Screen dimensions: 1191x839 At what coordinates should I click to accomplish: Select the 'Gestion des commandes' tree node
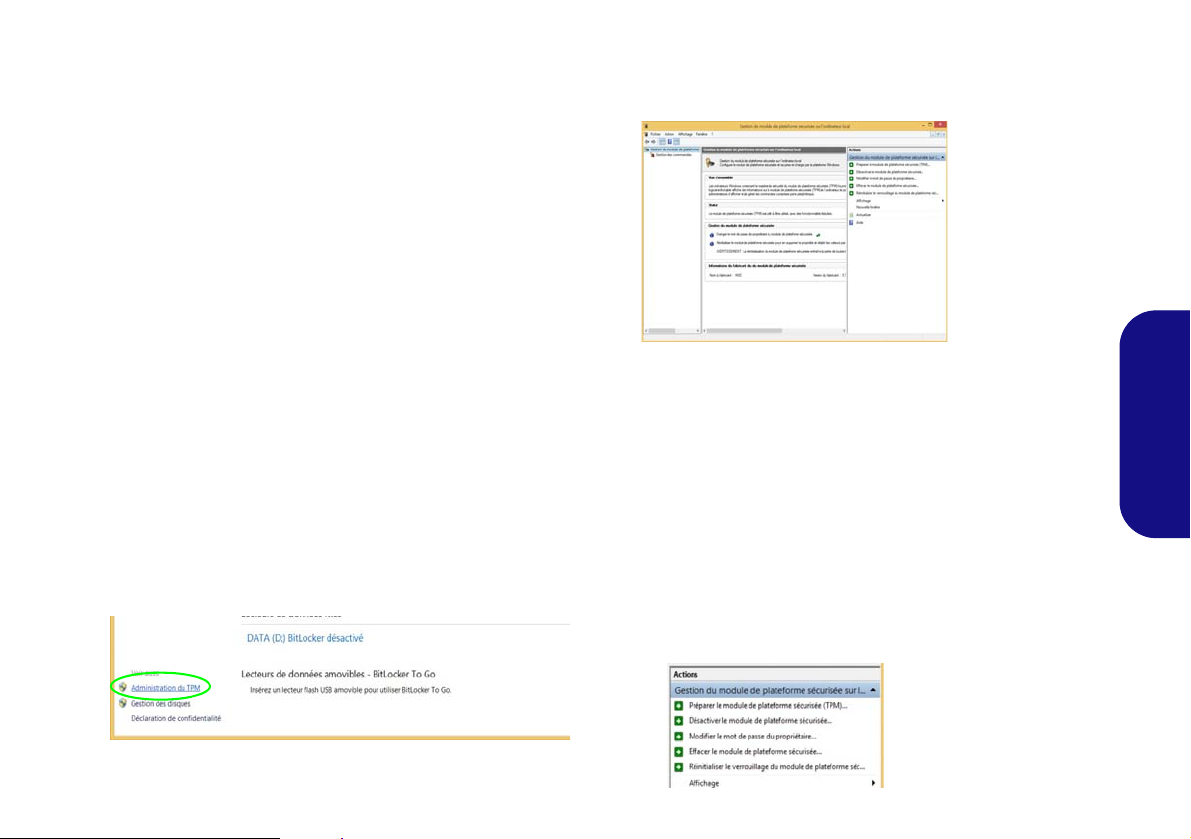[674, 155]
